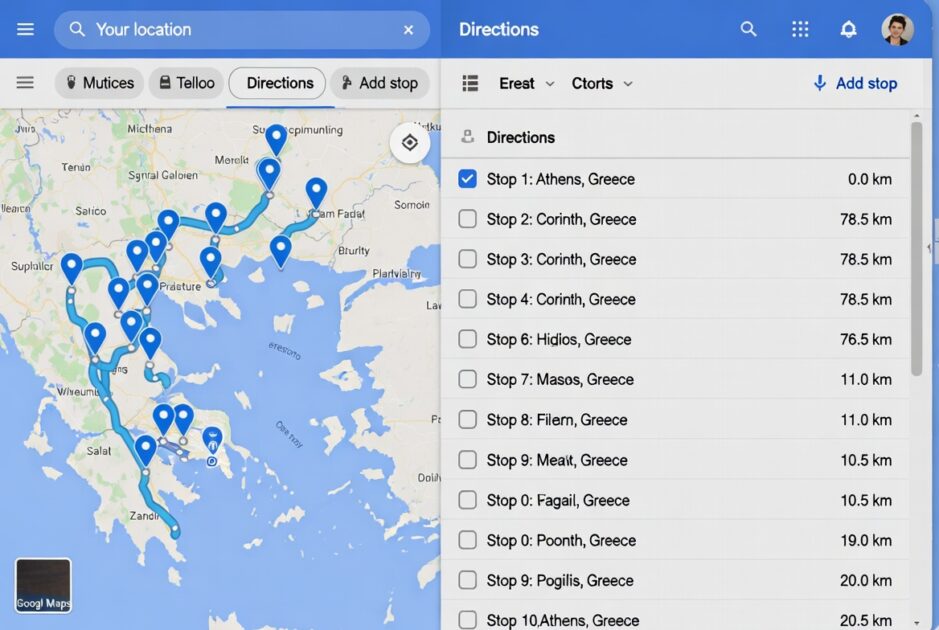Click the Google Maps logo thumbnail

[x=43, y=584]
